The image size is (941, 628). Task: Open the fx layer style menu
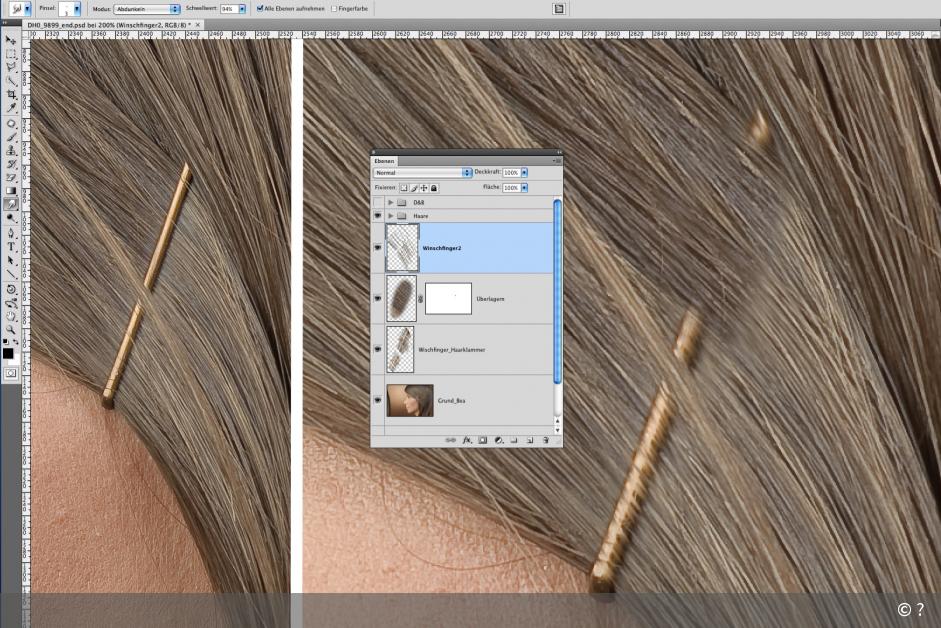[x=467, y=440]
